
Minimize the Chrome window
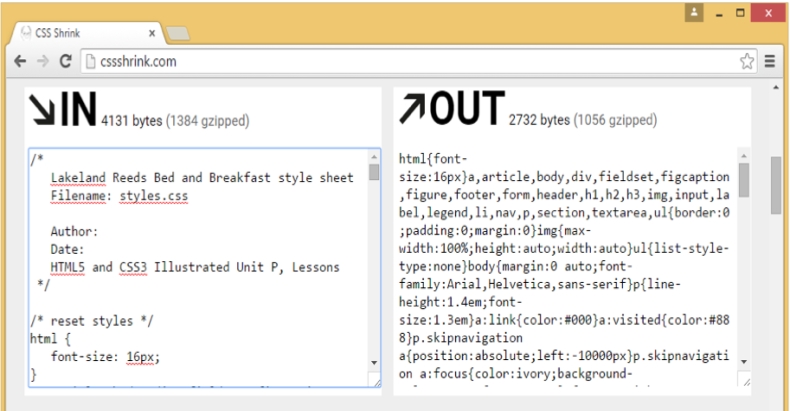tap(719, 13)
